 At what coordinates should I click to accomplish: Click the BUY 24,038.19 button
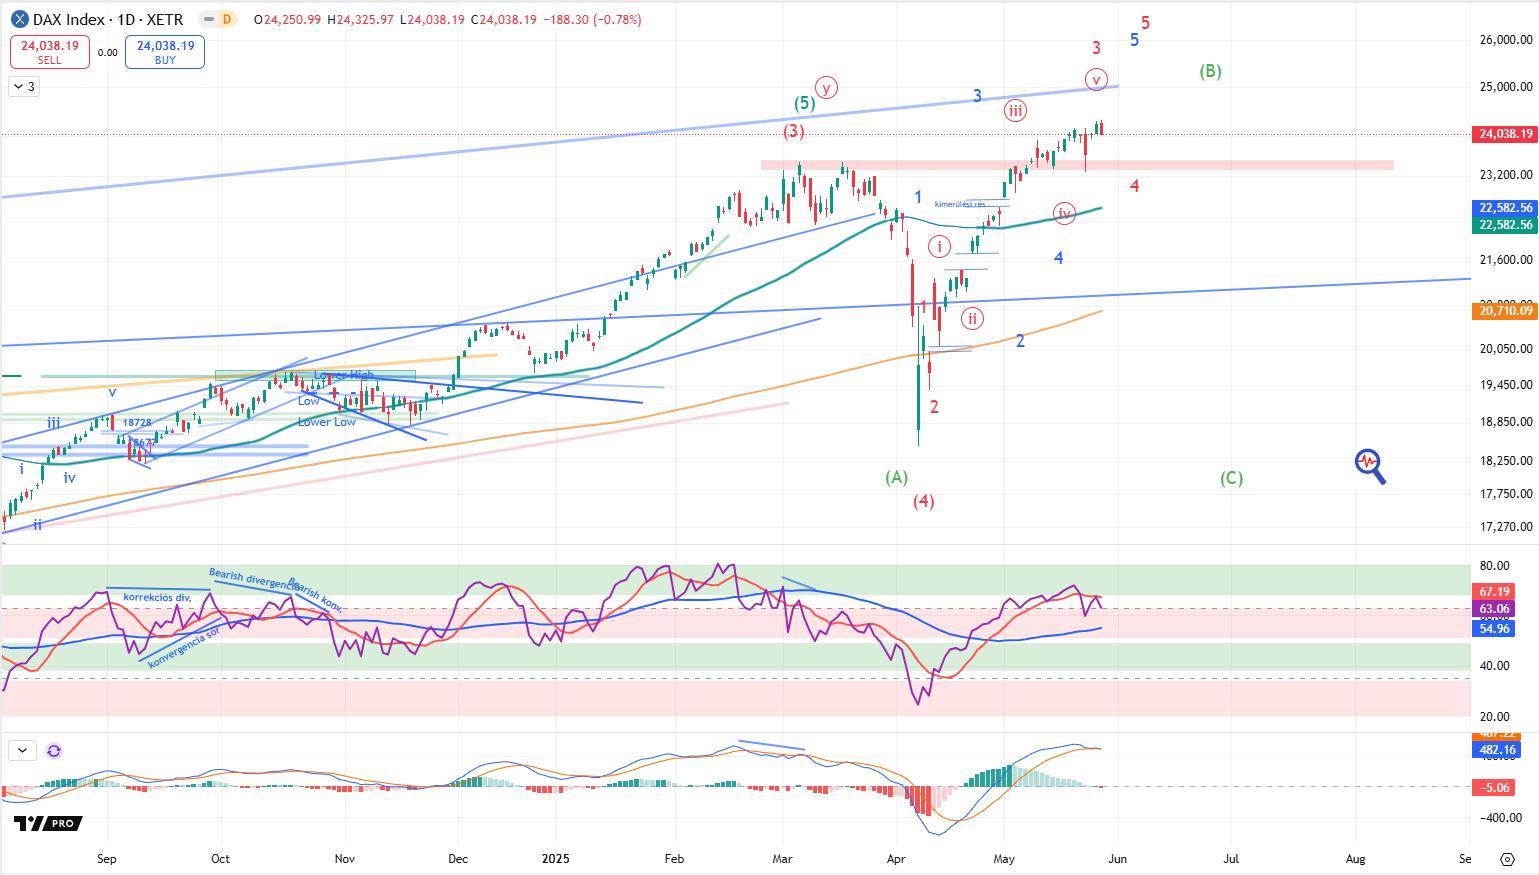[x=165, y=52]
